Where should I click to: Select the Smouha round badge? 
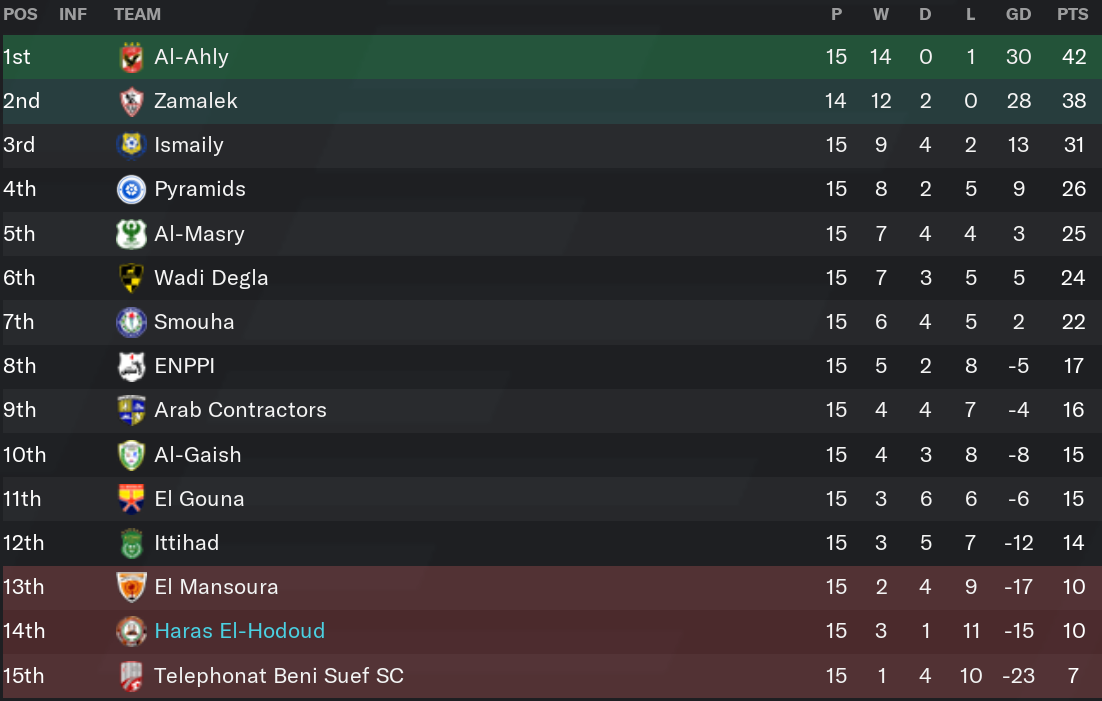click(131, 322)
